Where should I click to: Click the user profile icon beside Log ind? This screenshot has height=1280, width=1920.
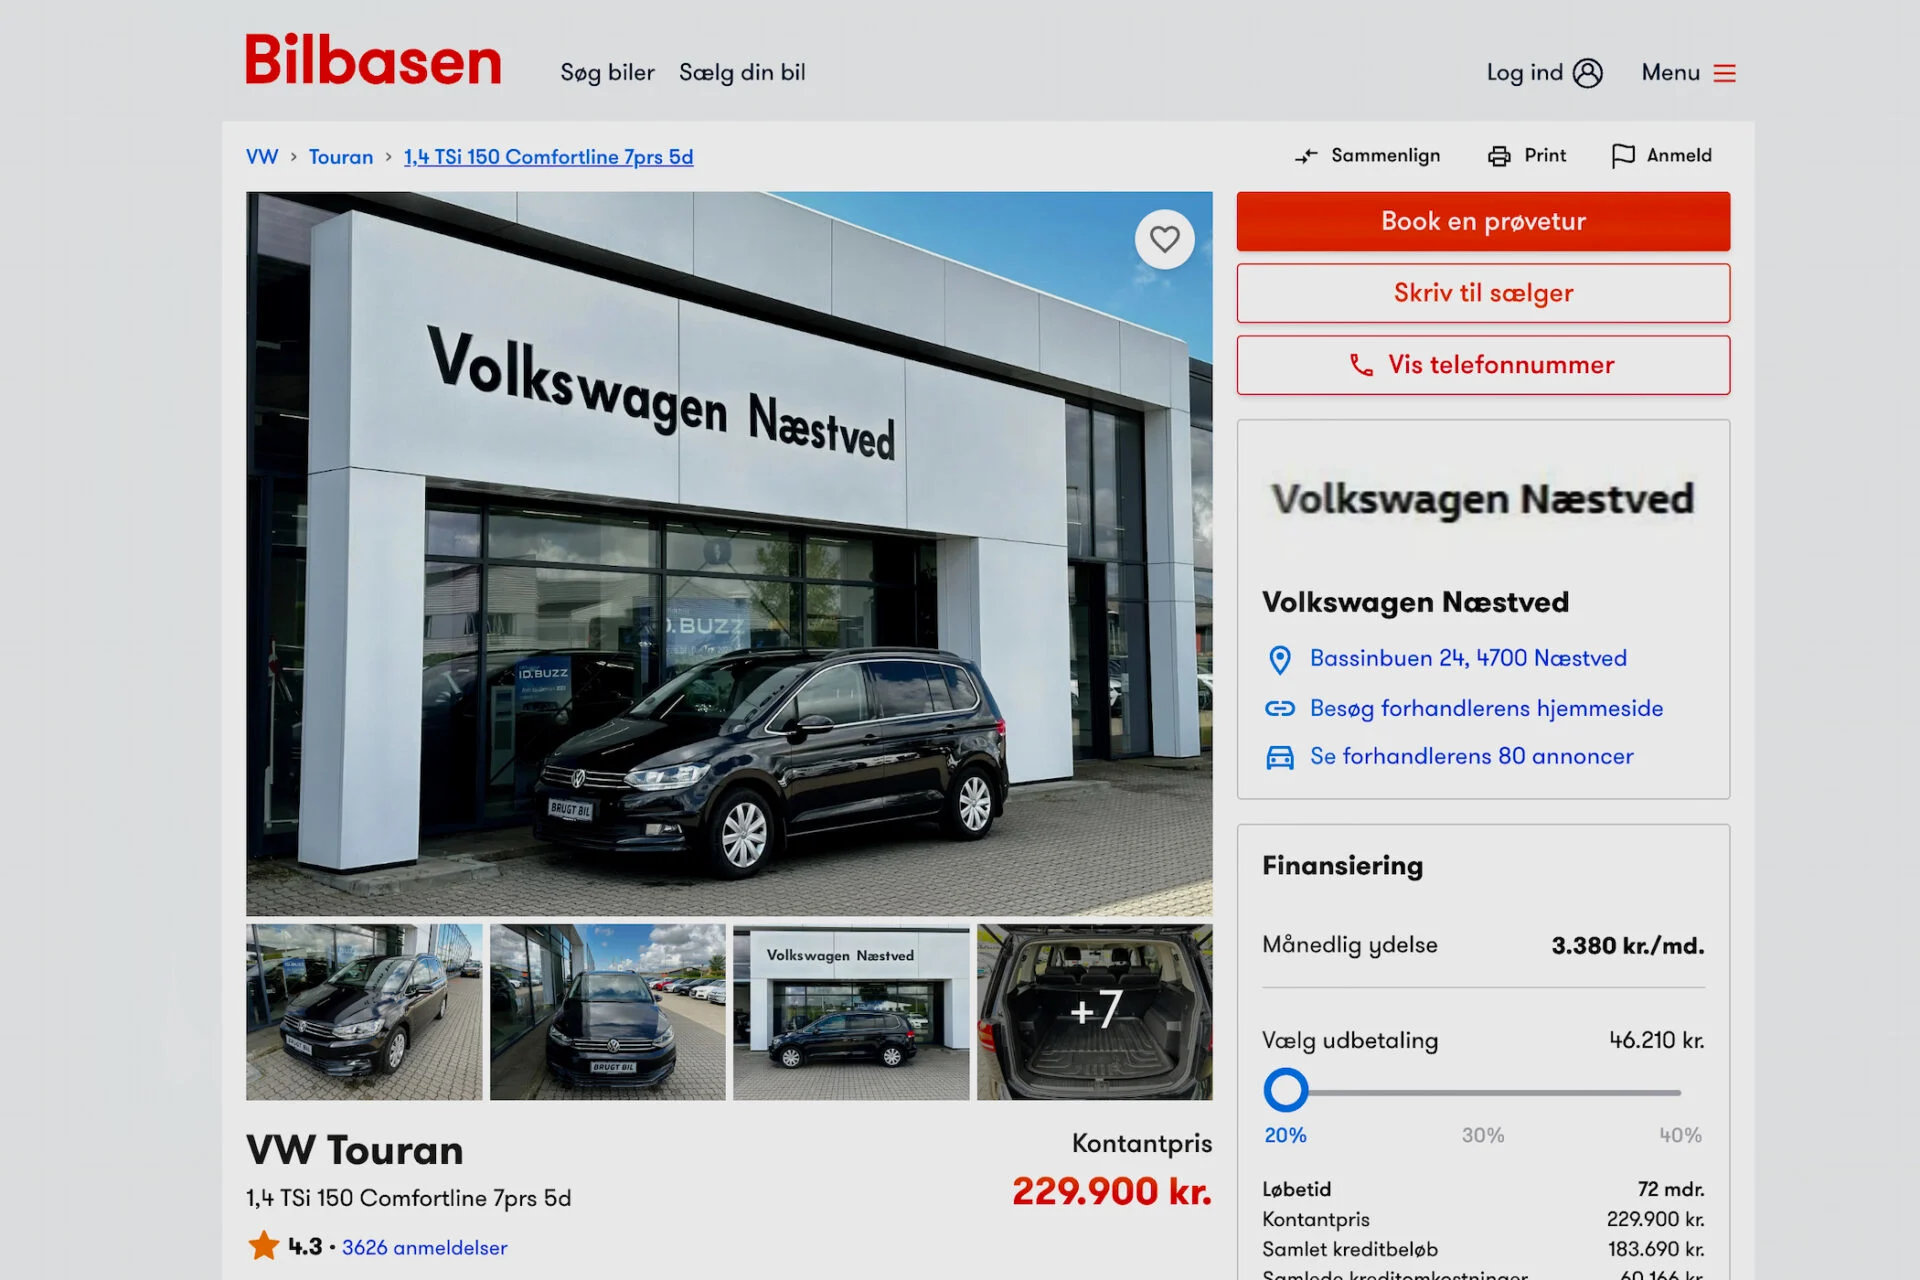(1587, 73)
